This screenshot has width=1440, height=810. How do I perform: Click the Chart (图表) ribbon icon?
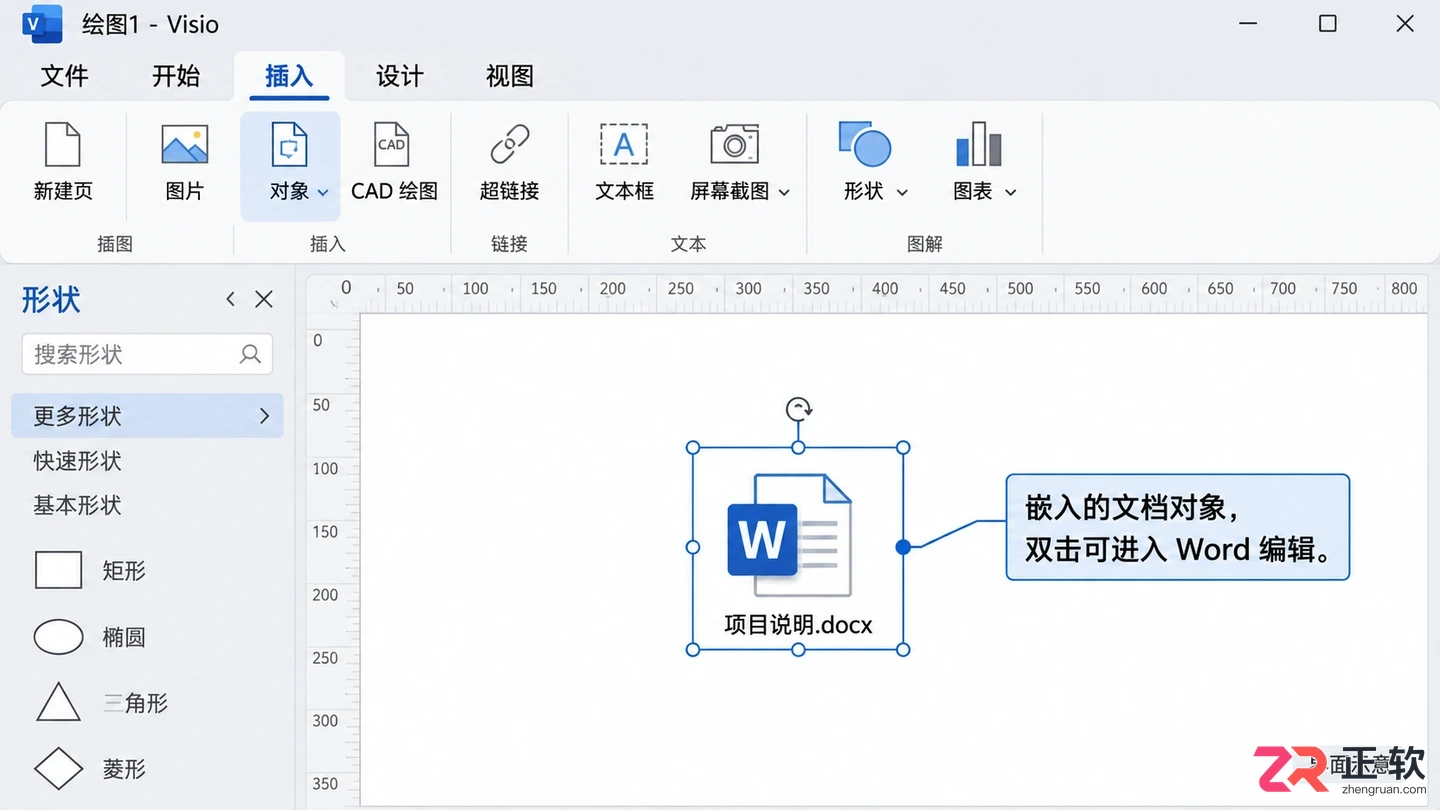coord(978,144)
